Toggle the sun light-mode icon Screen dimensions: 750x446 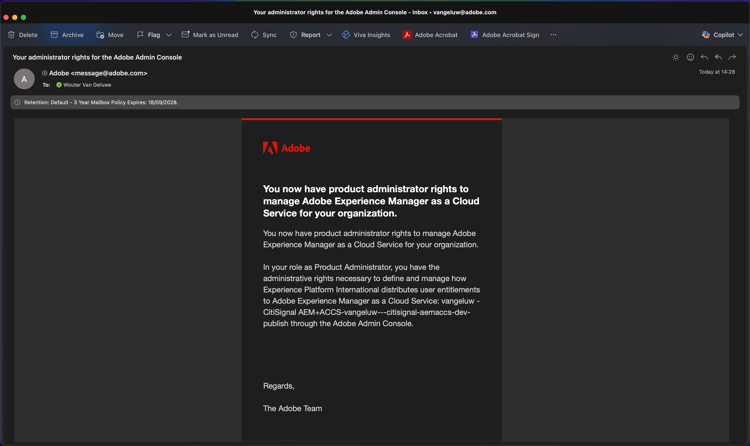coord(675,57)
